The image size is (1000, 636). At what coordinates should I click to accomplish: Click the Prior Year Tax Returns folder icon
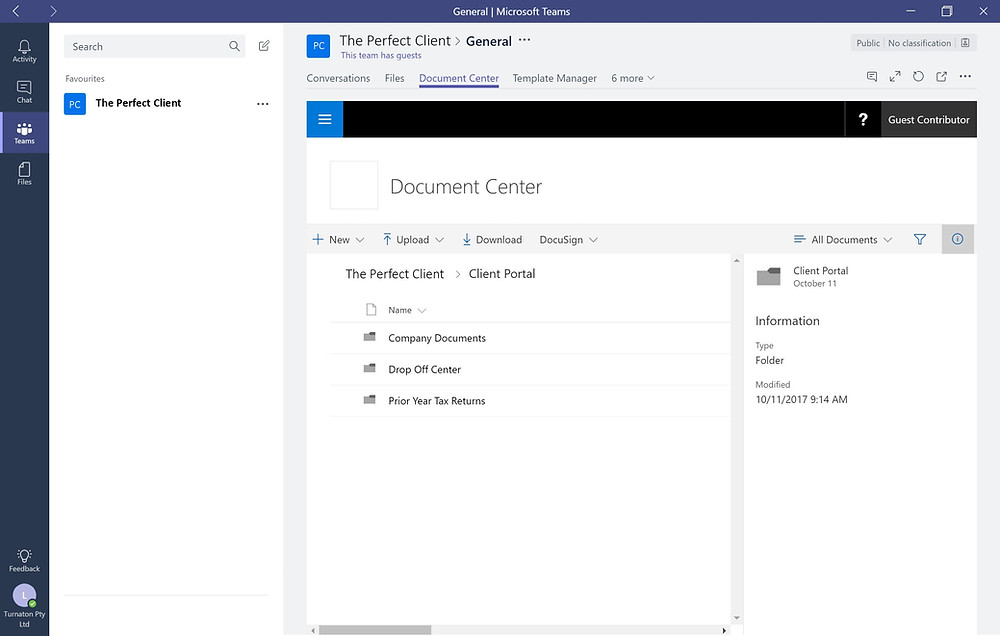(x=369, y=399)
